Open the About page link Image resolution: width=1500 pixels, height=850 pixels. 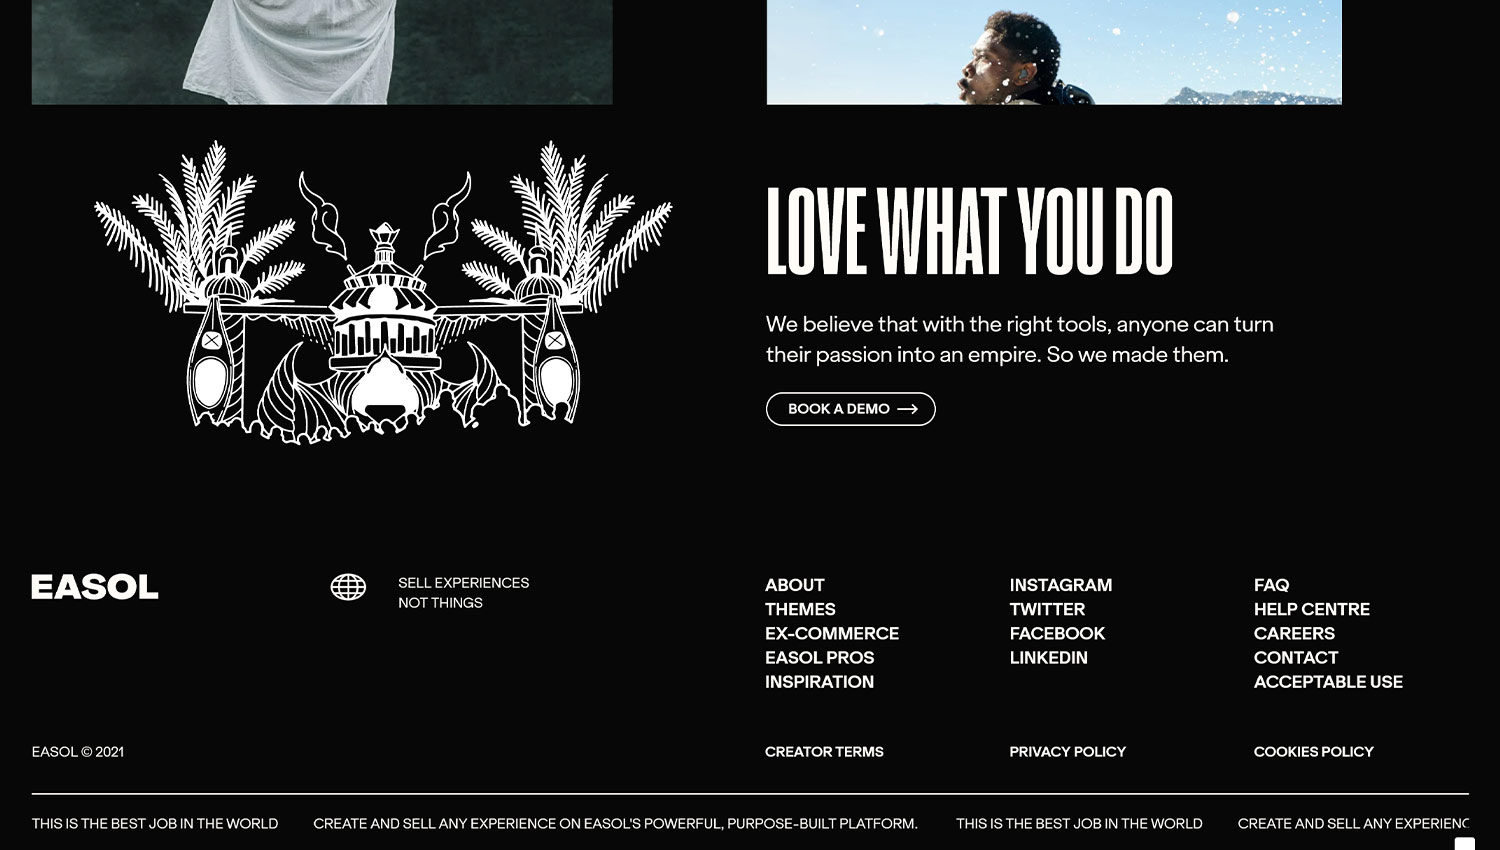795,585
